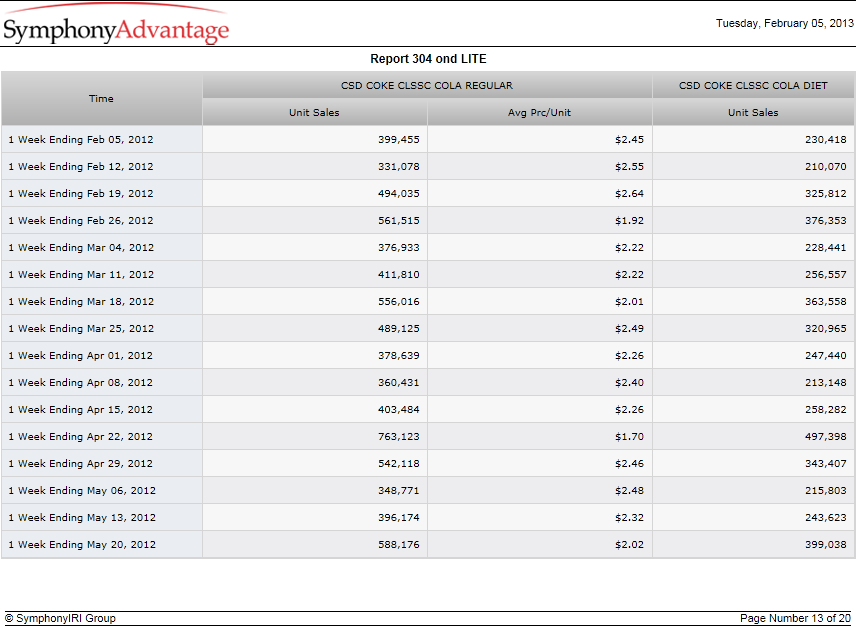Click the regular unit sales value 331,078
Screen dimensions: 856x631
pos(399,166)
